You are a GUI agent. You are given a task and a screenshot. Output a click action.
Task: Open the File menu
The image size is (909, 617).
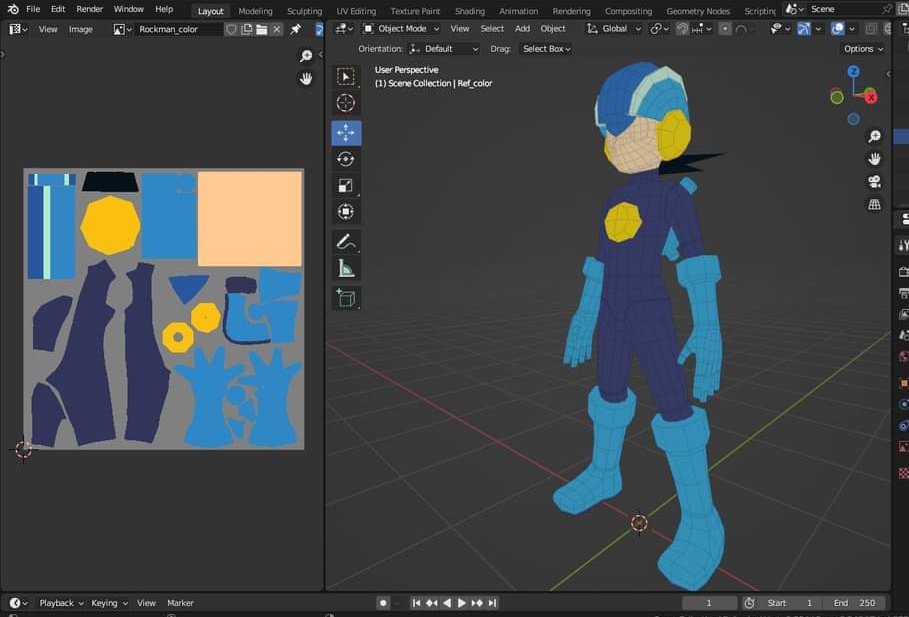coord(33,9)
